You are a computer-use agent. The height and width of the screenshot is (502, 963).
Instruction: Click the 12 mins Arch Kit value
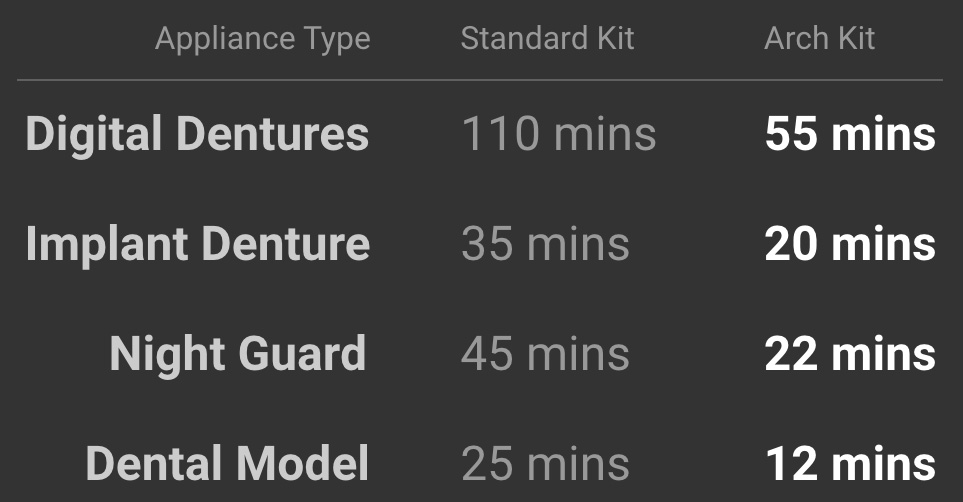point(850,464)
